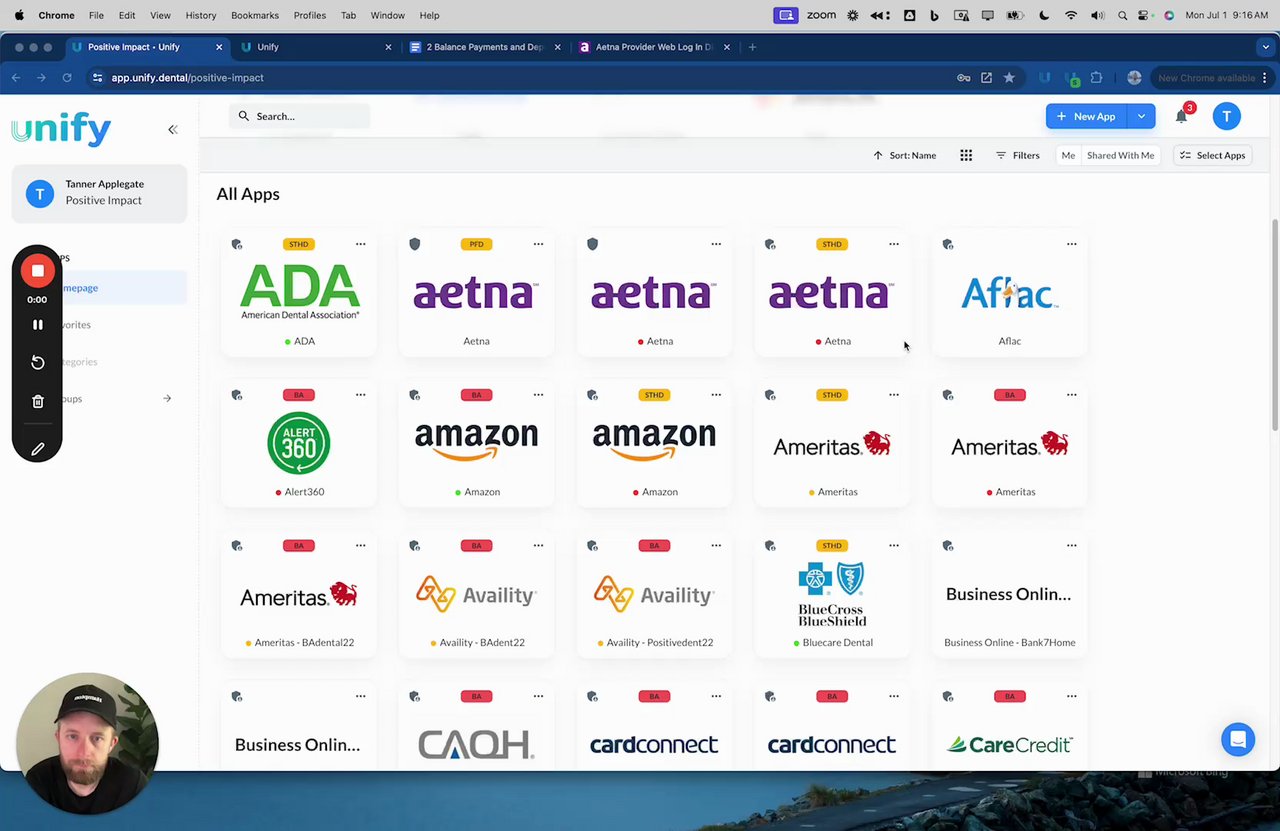
Task: Expand the Groups sidebar arrow
Action: pos(167,399)
